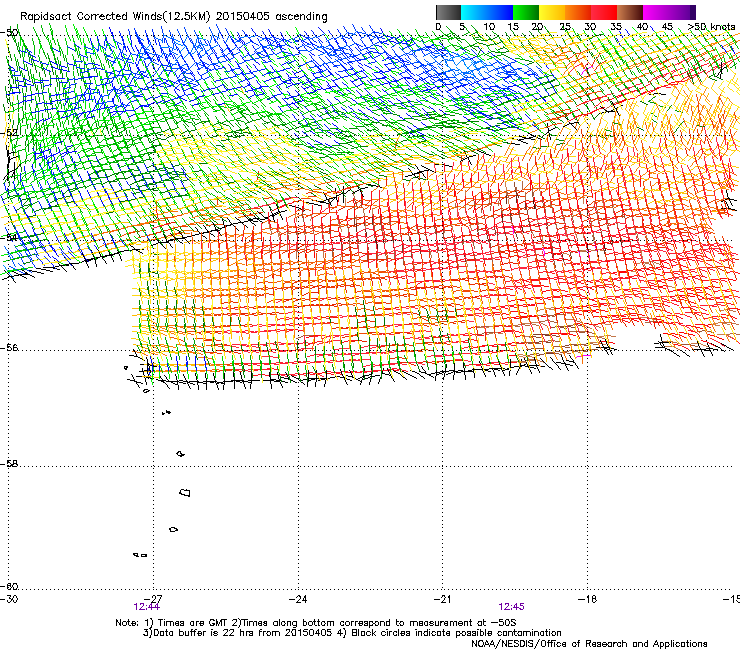
Task: Pick the purple 45-50 knots legend segment
Action: [682, 12]
